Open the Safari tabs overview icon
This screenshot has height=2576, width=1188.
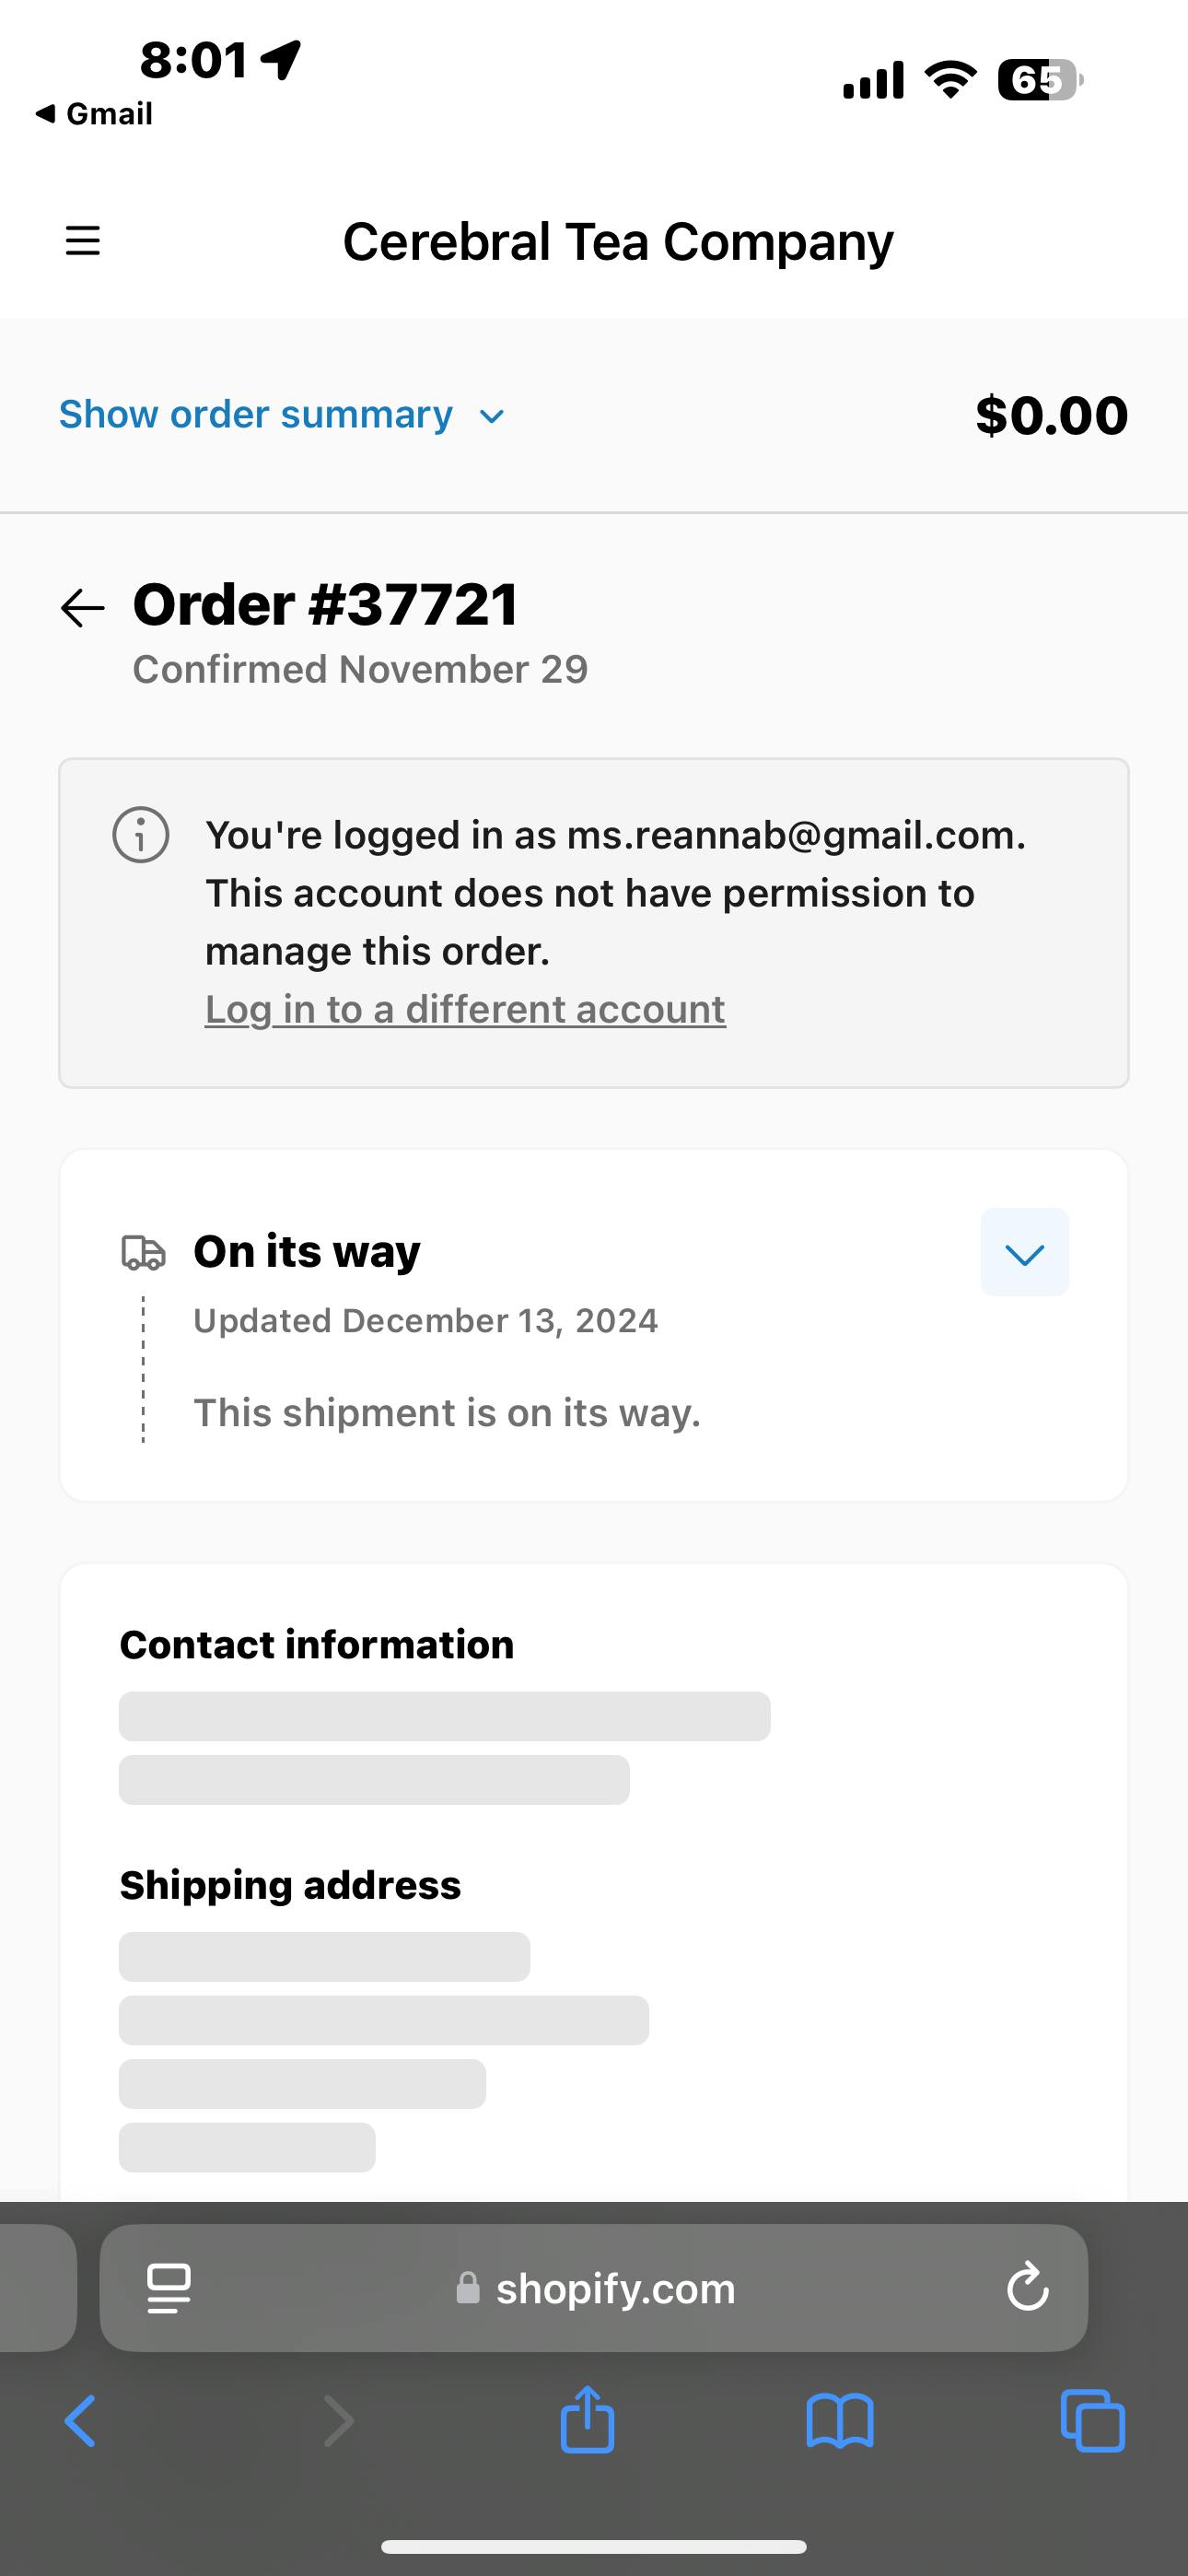1092,2421
